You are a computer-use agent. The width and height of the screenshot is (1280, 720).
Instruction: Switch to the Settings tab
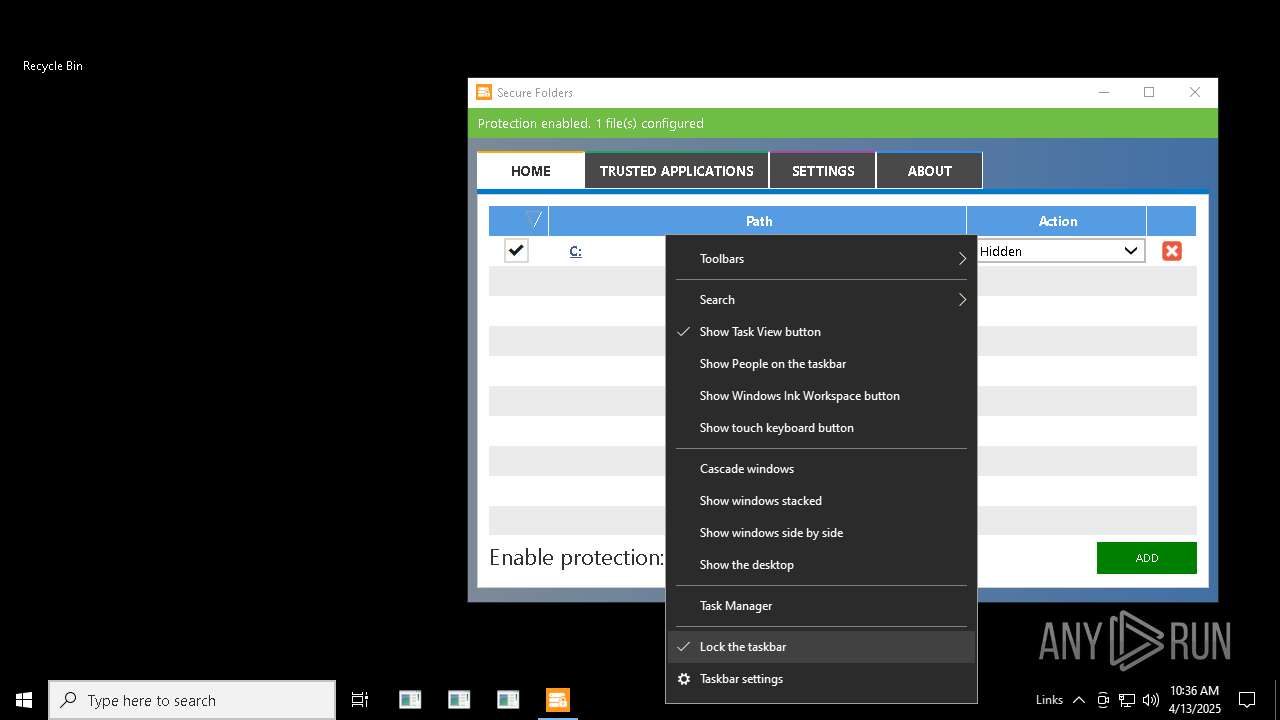tap(823, 171)
